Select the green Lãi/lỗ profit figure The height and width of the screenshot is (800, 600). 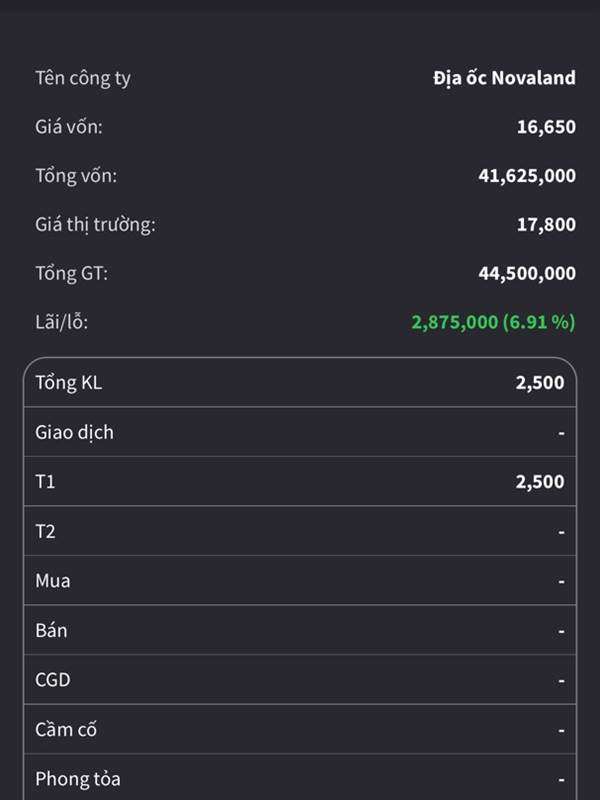pos(493,322)
